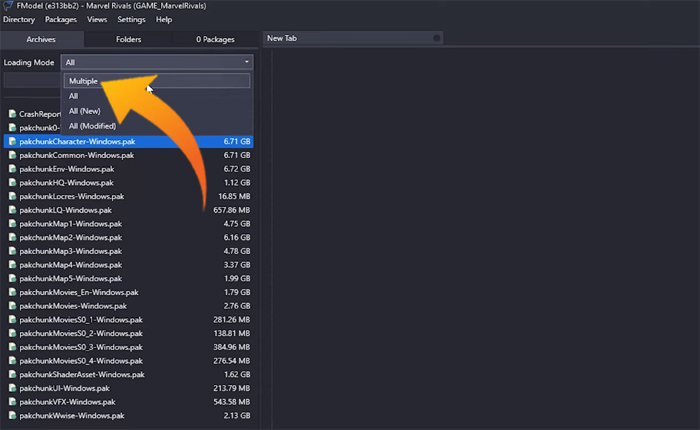This screenshot has height=430, width=700.
Task: Switch to the 0 Packages tab
Action: [214, 39]
